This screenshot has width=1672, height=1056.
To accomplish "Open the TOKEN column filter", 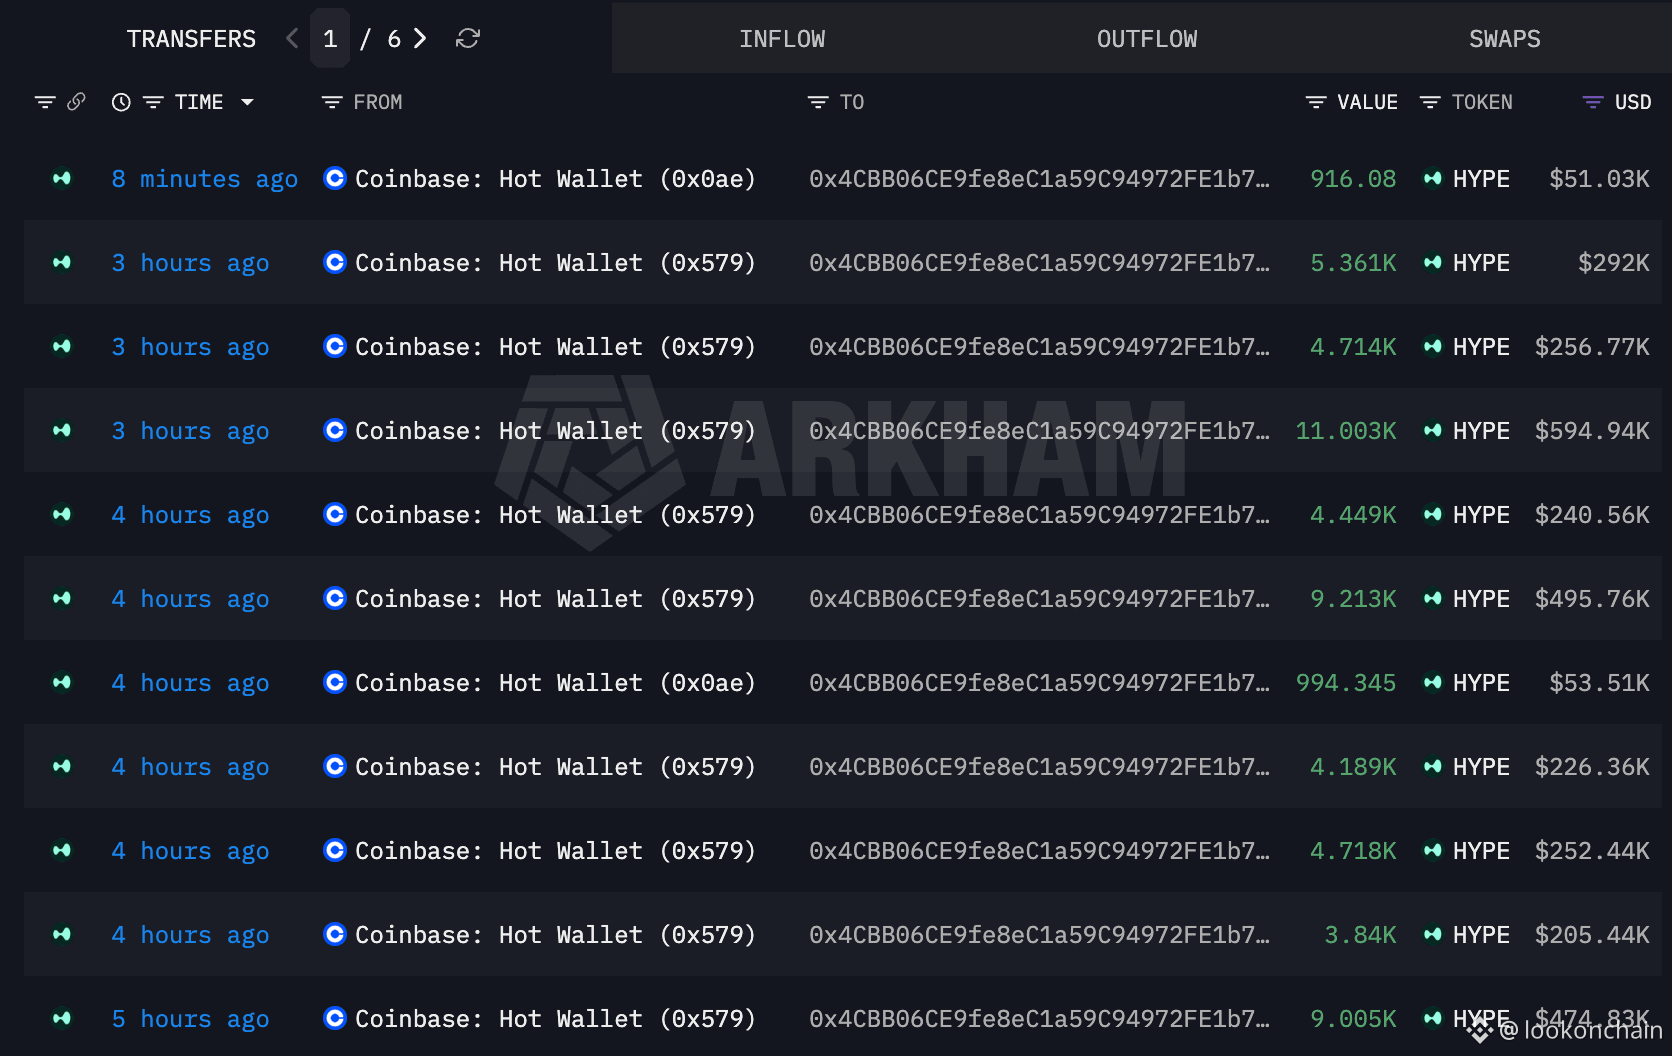I will click(x=1430, y=102).
